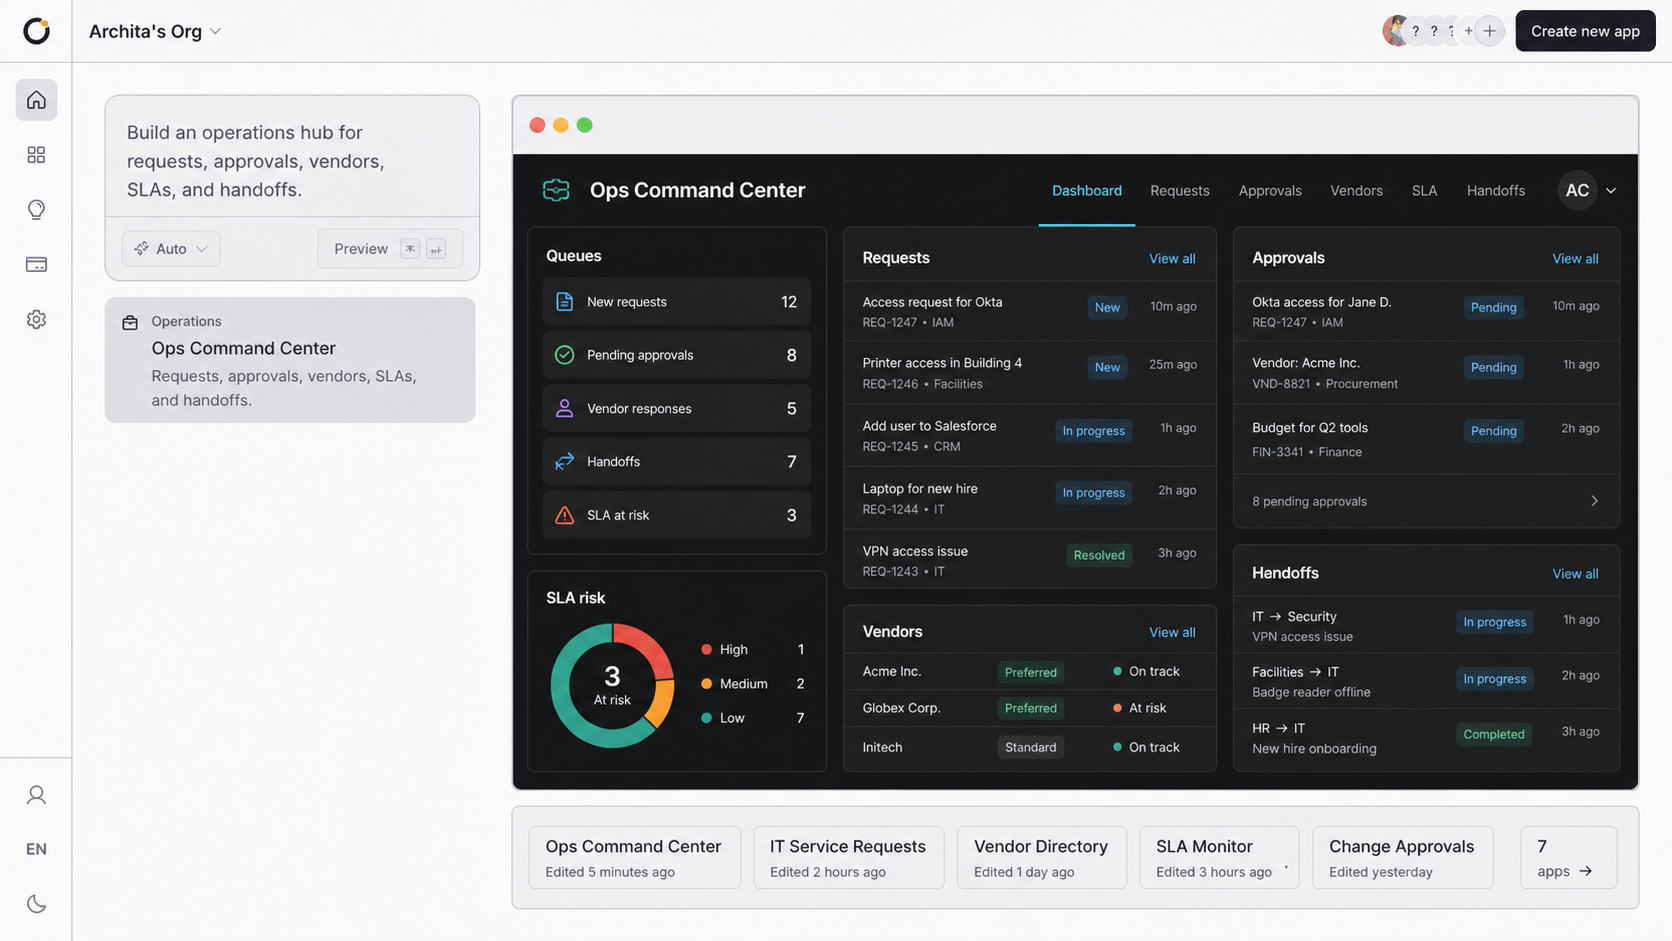Switch to the Handoffs tab
The width and height of the screenshot is (1672, 941).
pos(1495,191)
